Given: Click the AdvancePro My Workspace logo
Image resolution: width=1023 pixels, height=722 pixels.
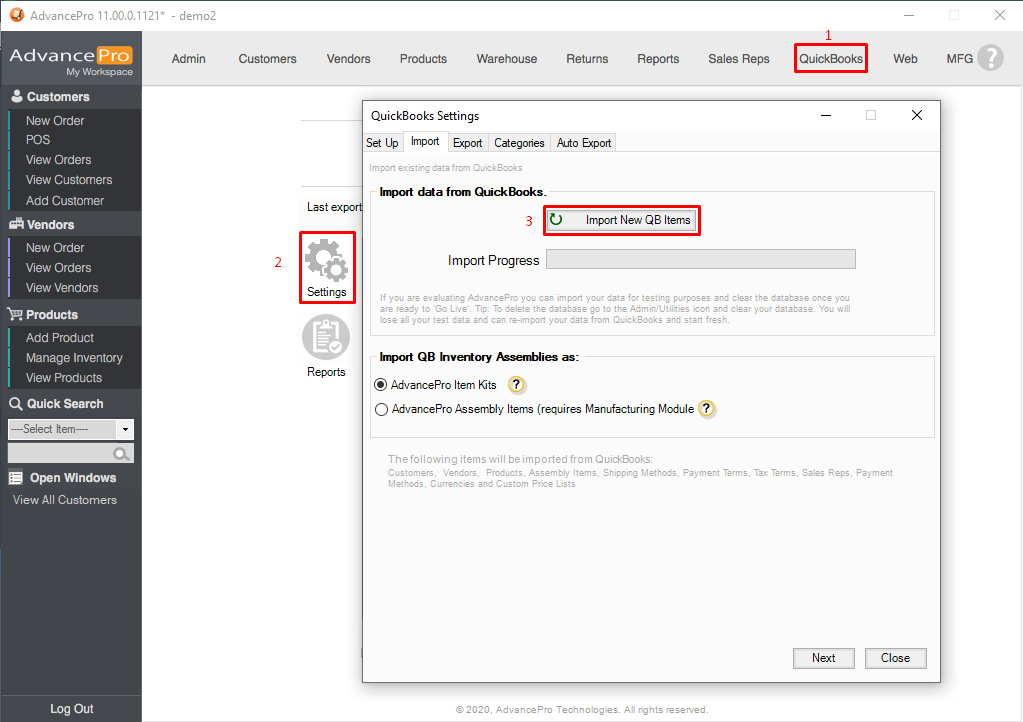Looking at the screenshot, I should tap(71, 59).
